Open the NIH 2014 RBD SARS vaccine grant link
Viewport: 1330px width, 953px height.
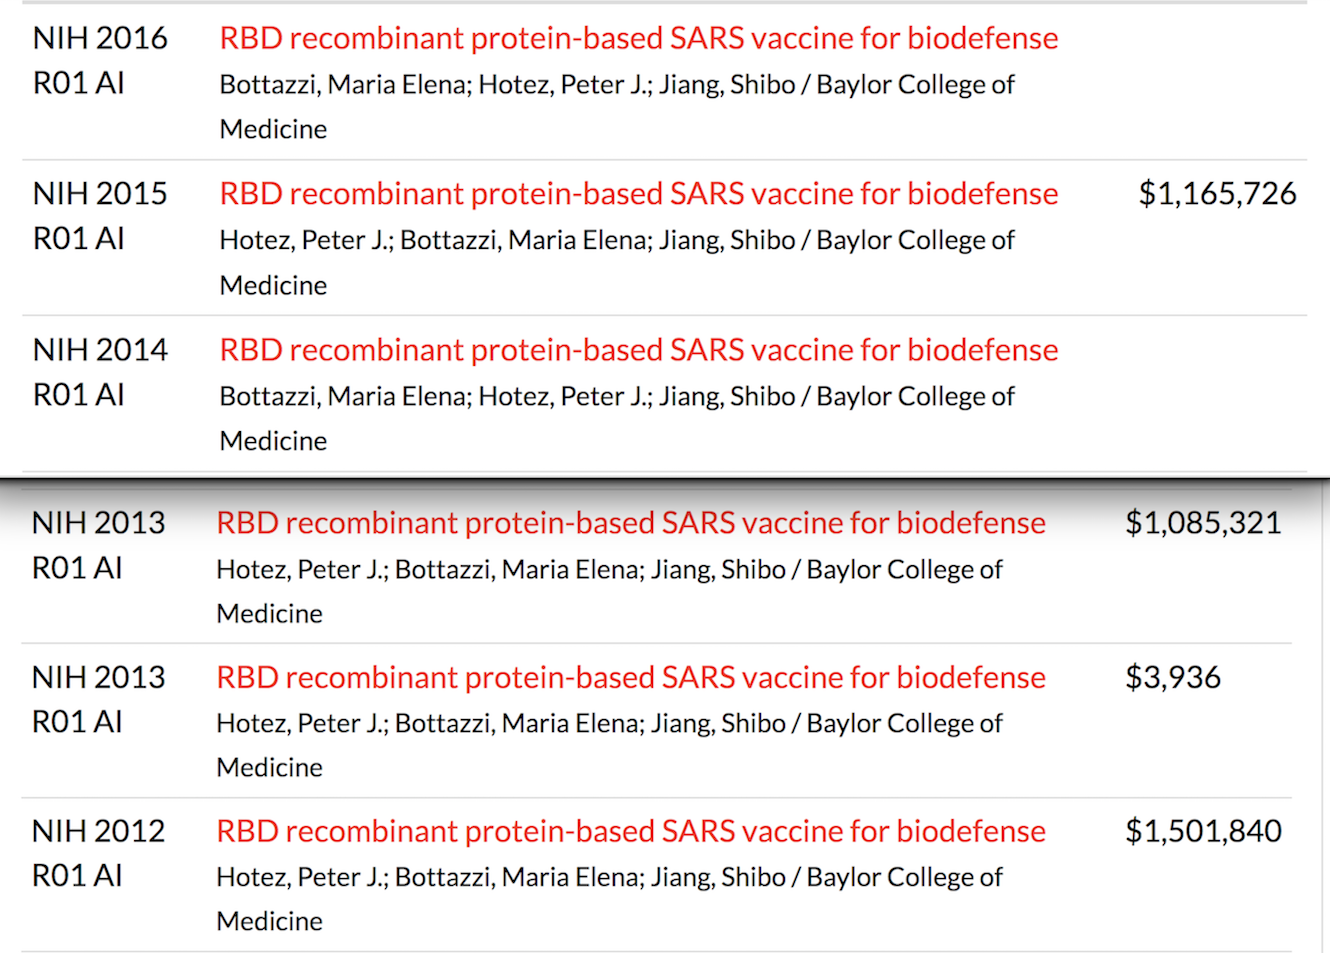click(x=638, y=350)
